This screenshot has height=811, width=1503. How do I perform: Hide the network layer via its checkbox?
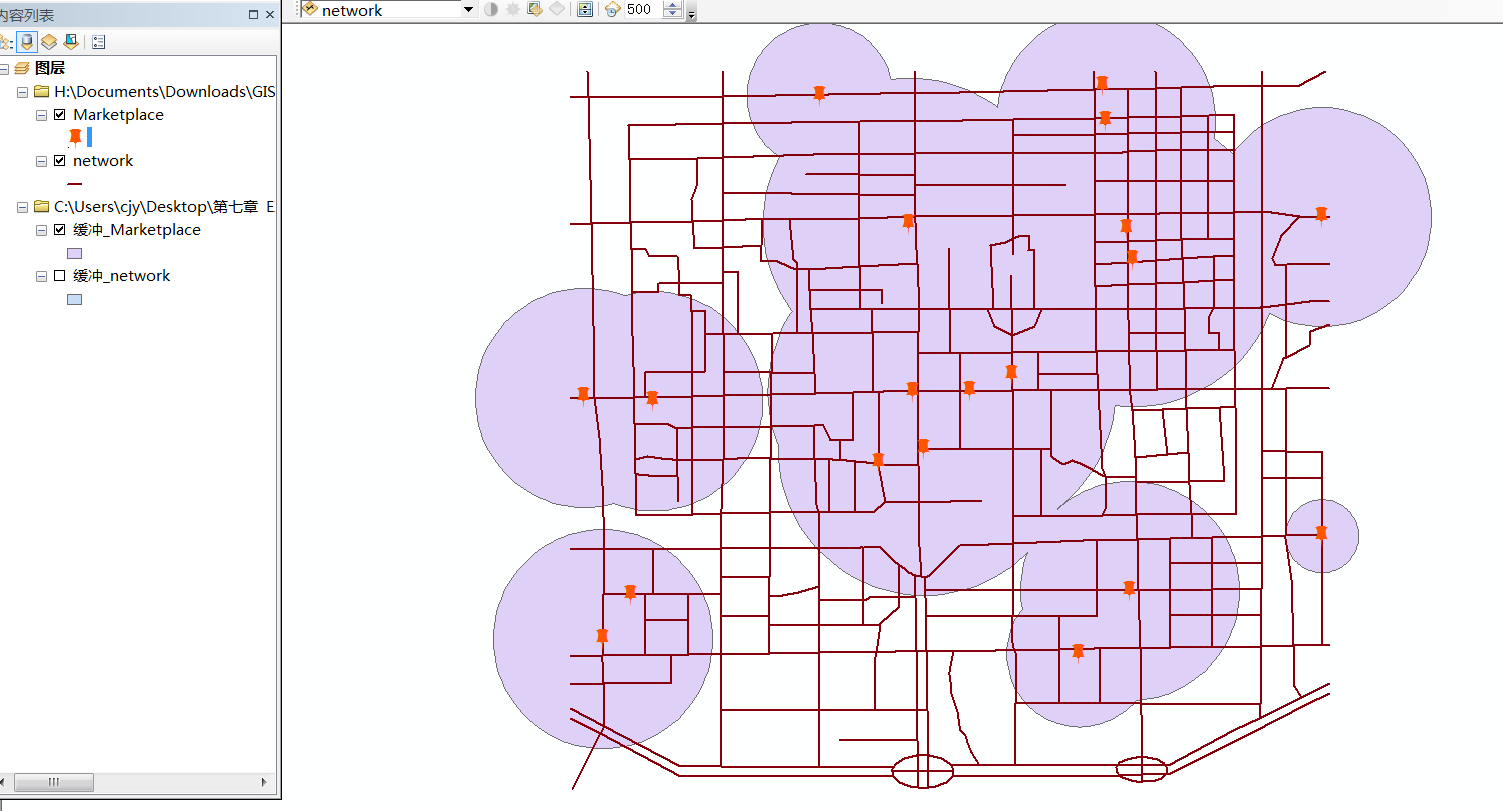[x=59, y=161]
